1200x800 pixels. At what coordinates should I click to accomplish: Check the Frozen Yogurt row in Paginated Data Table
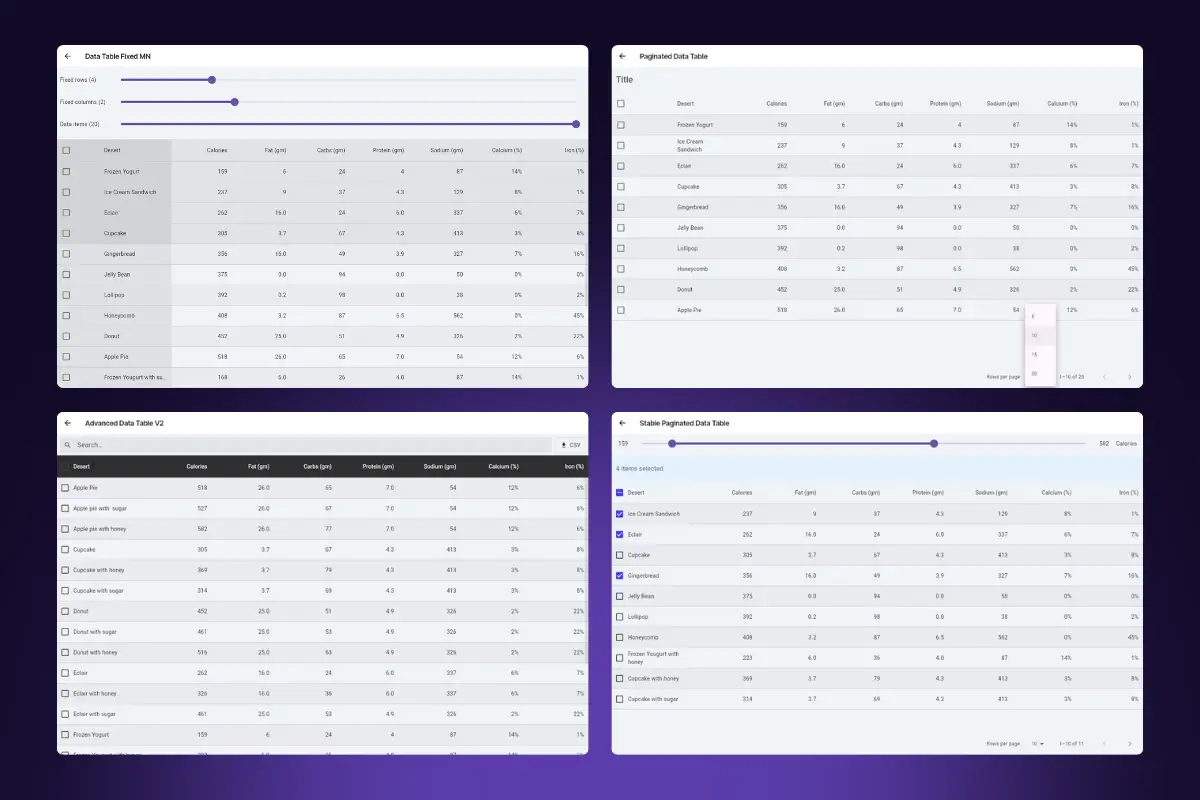pos(622,123)
